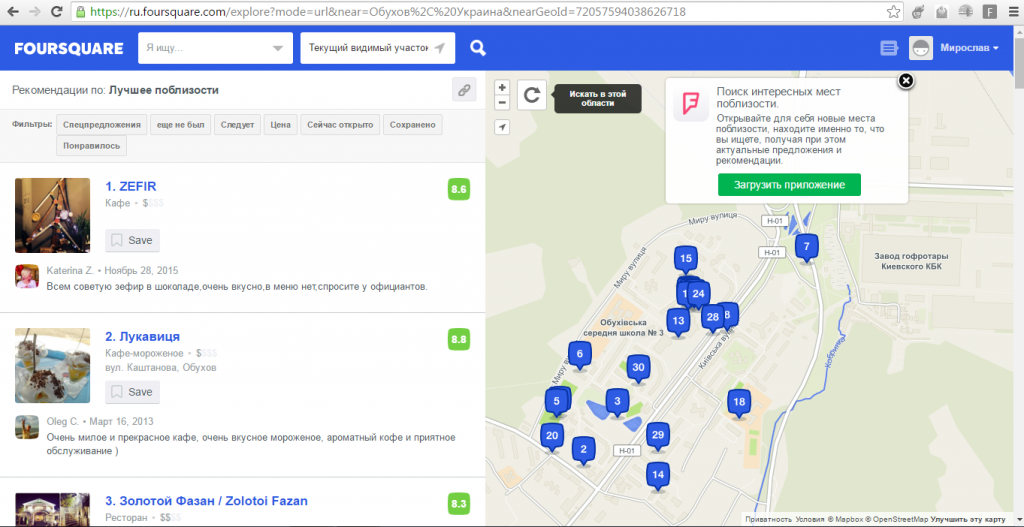The height and width of the screenshot is (527, 1024).
Task: Toggle the Следует filter
Action: (x=238, y=125)
